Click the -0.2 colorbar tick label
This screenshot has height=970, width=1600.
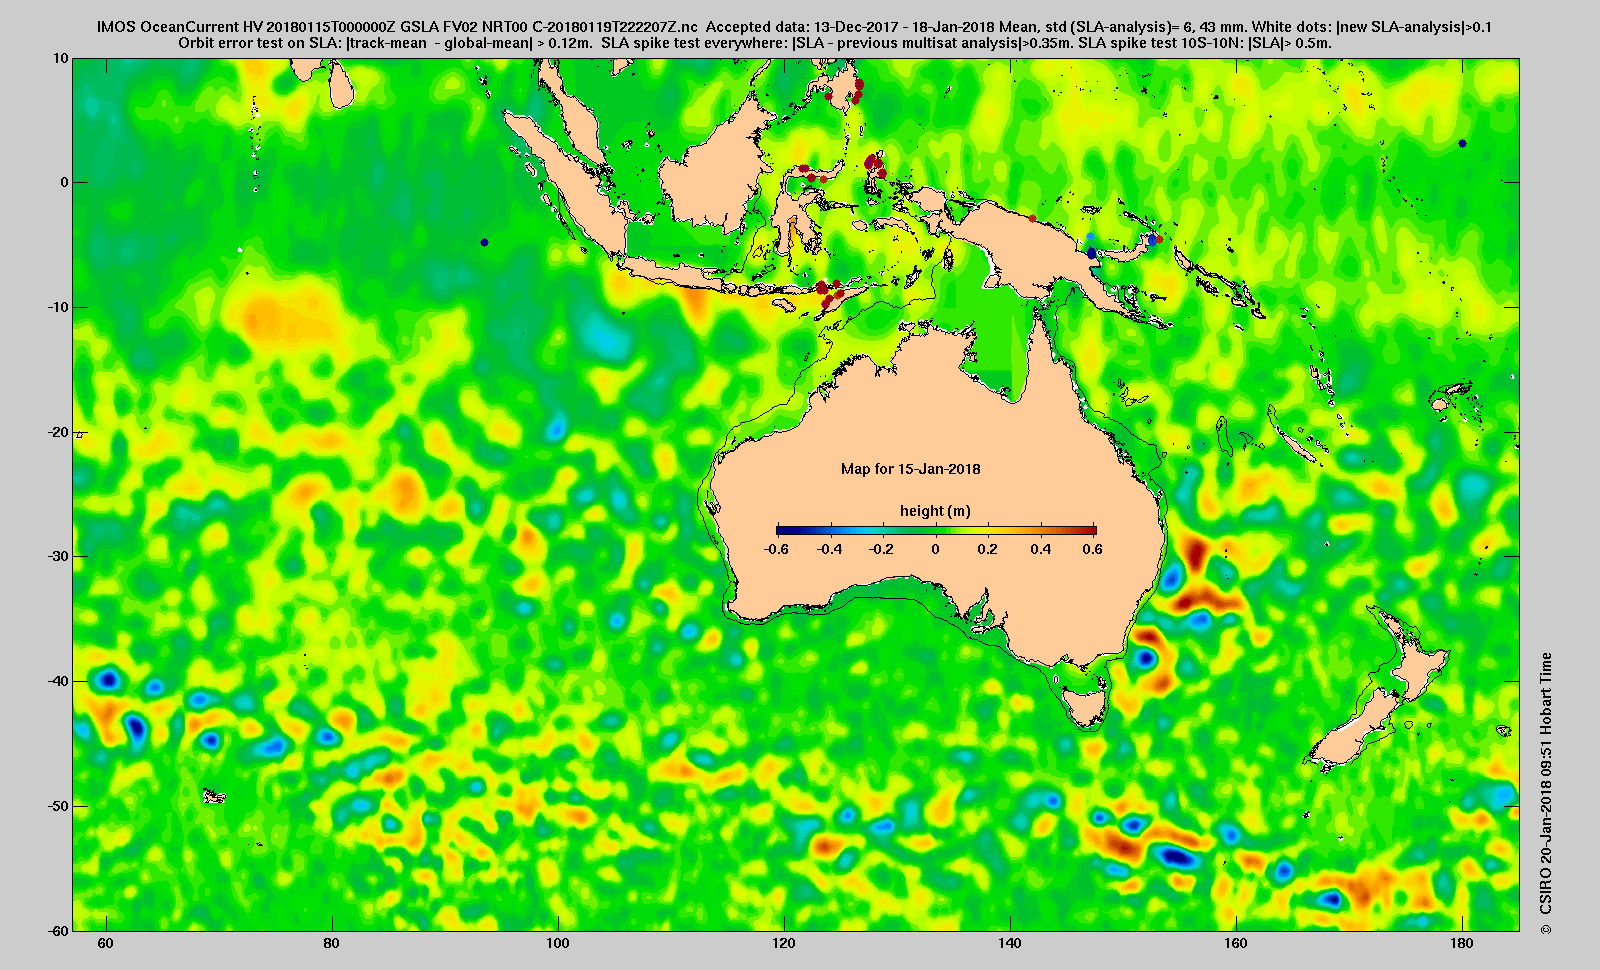pyautogui.click(x=882, y=549)
